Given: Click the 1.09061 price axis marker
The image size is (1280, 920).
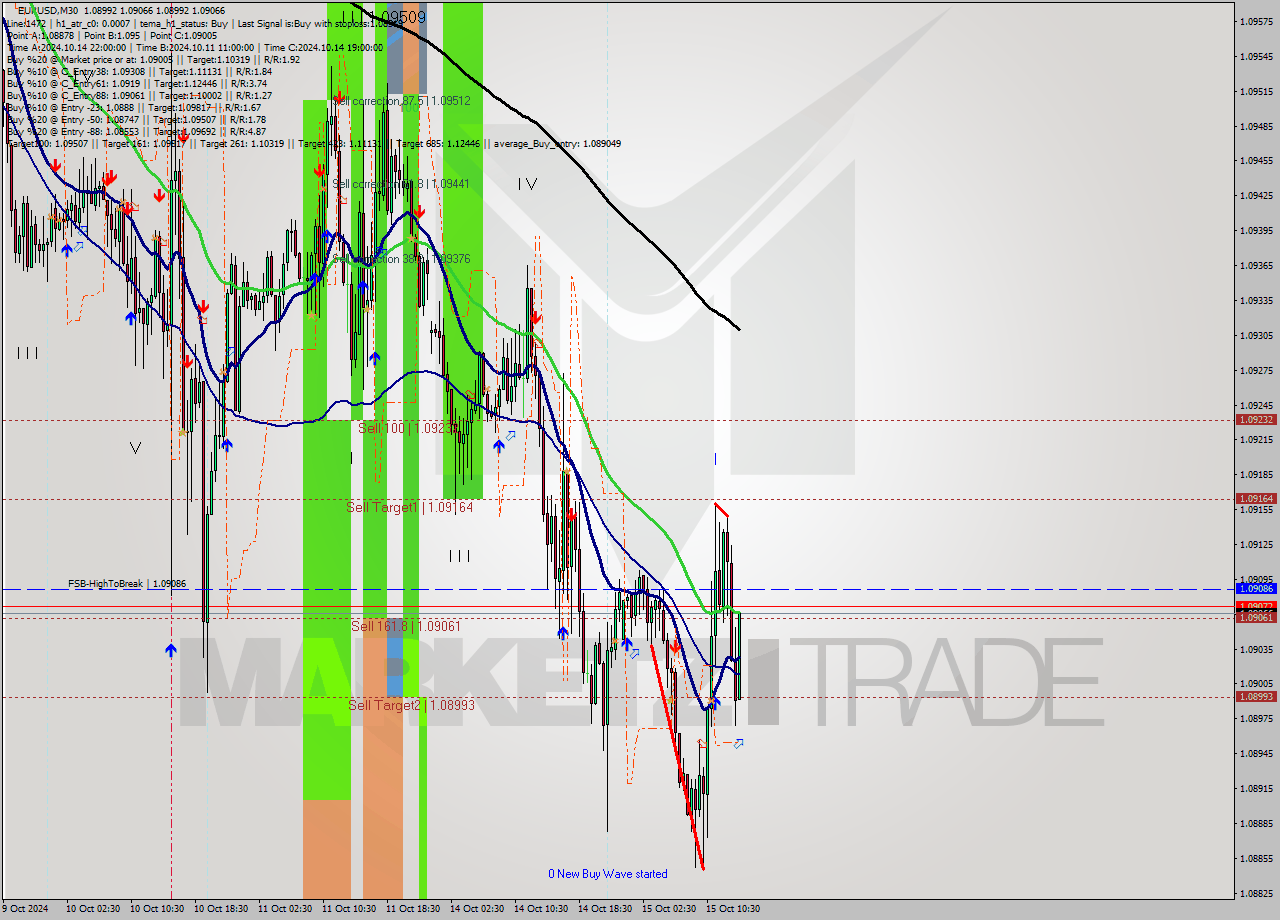Looking at the screenshot, I should [1256, 618].
